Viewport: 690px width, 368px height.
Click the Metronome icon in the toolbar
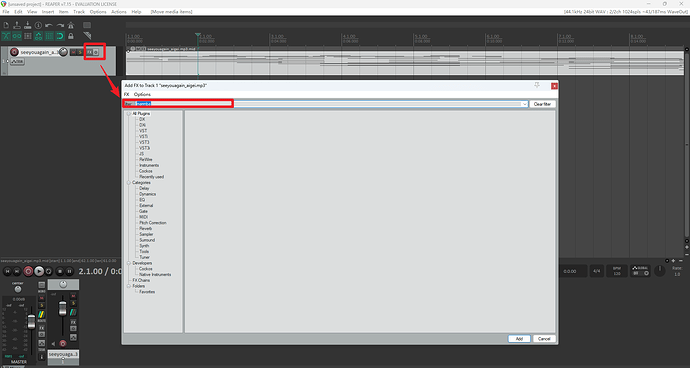[x=71, y=25]
